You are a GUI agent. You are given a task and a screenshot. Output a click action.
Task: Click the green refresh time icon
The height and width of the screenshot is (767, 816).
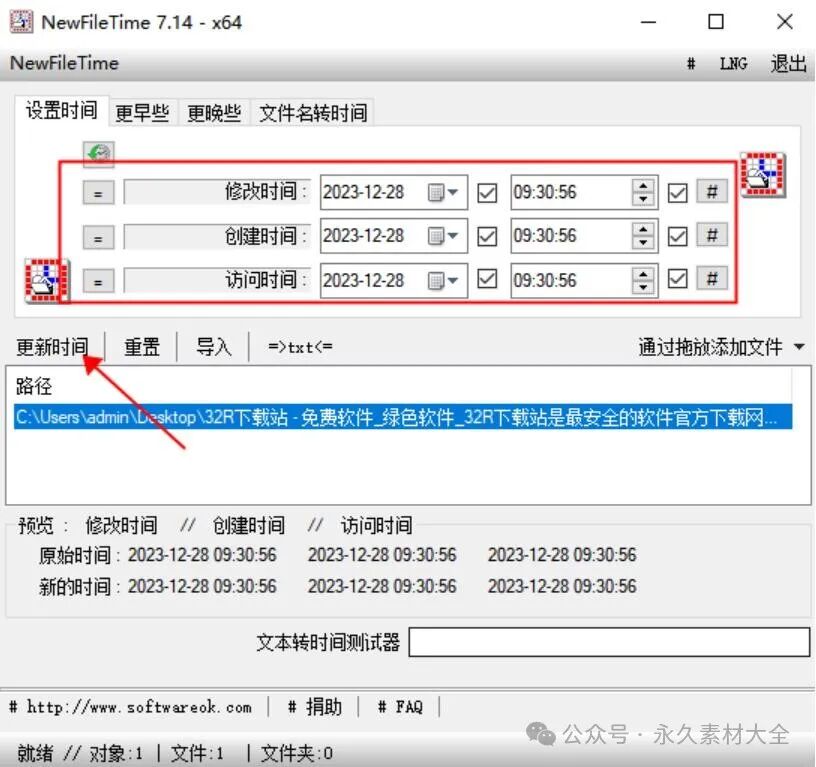pos(98,154)
